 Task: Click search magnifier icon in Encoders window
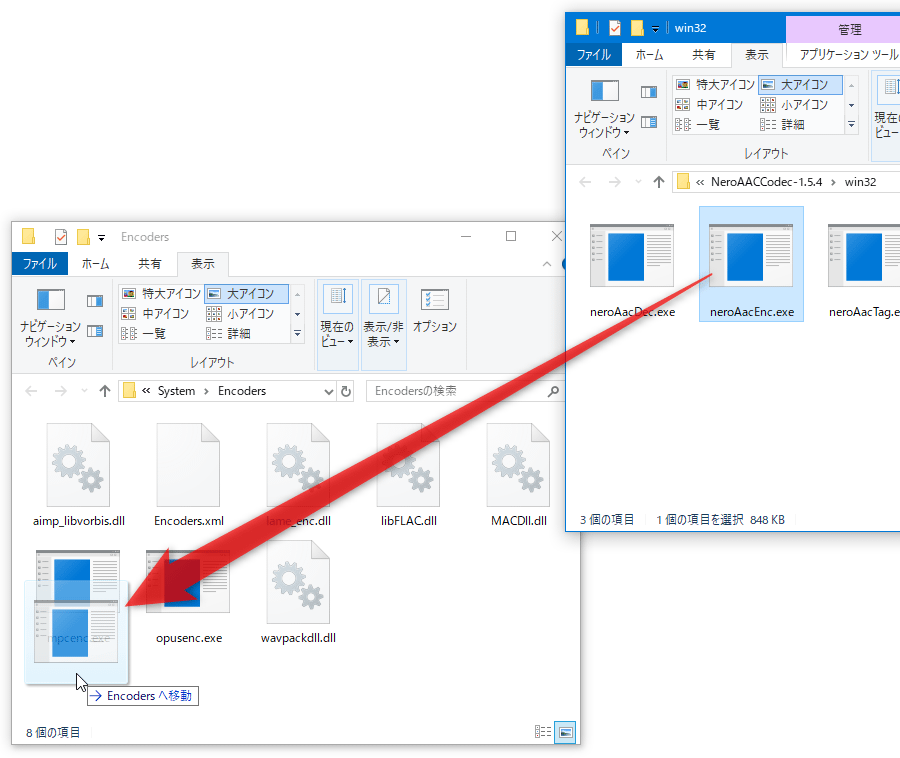[553, 391]
